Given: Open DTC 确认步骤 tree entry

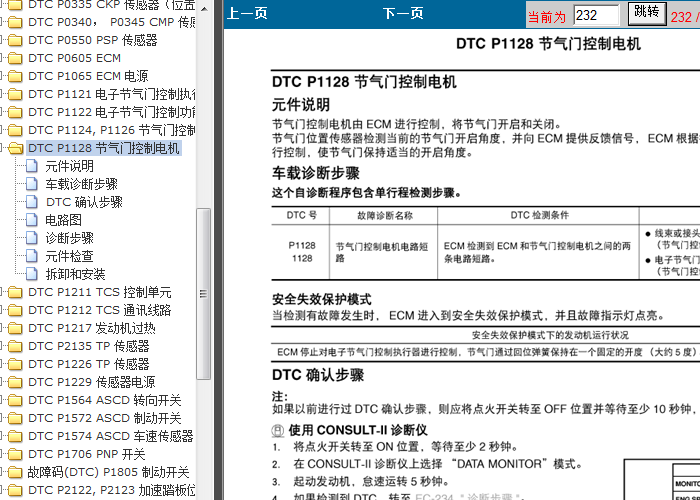Looking at the screenshot, I should (x=84, y=202).
